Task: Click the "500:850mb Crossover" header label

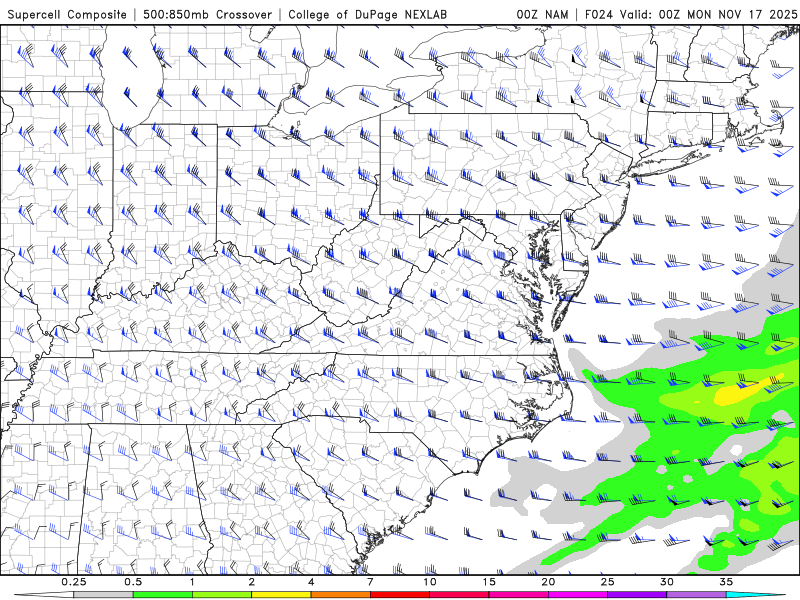Action: [208, 14]
